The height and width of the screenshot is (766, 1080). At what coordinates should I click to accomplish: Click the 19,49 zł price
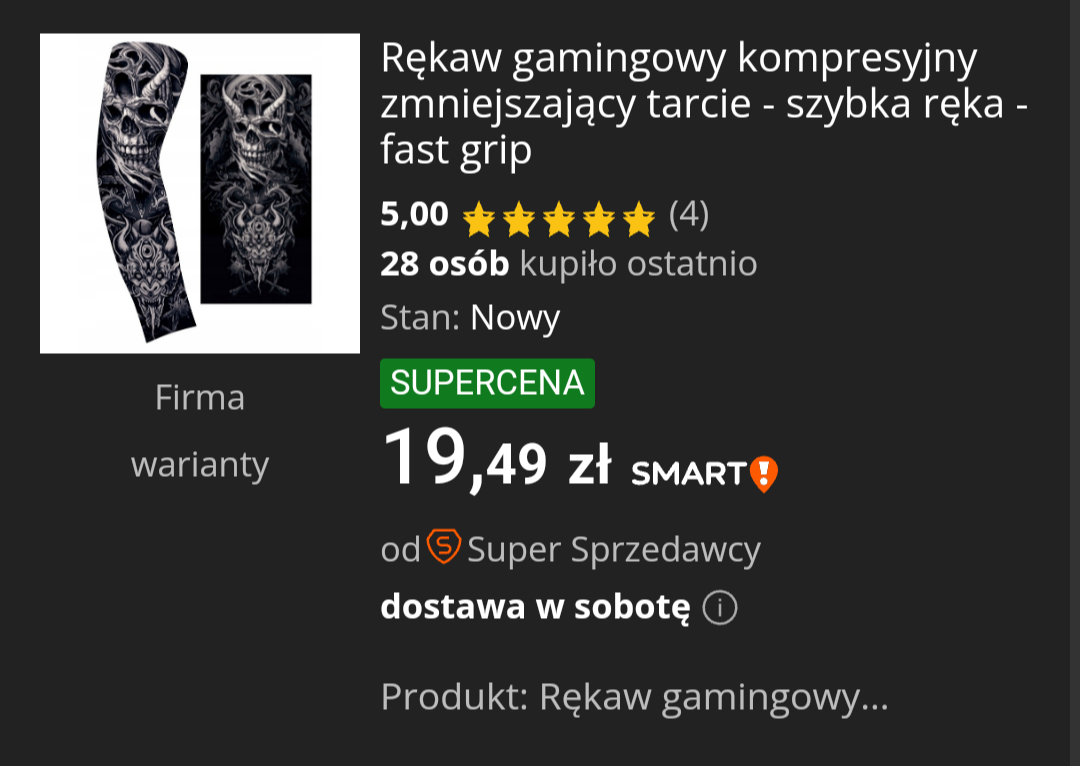click(497, 459)
